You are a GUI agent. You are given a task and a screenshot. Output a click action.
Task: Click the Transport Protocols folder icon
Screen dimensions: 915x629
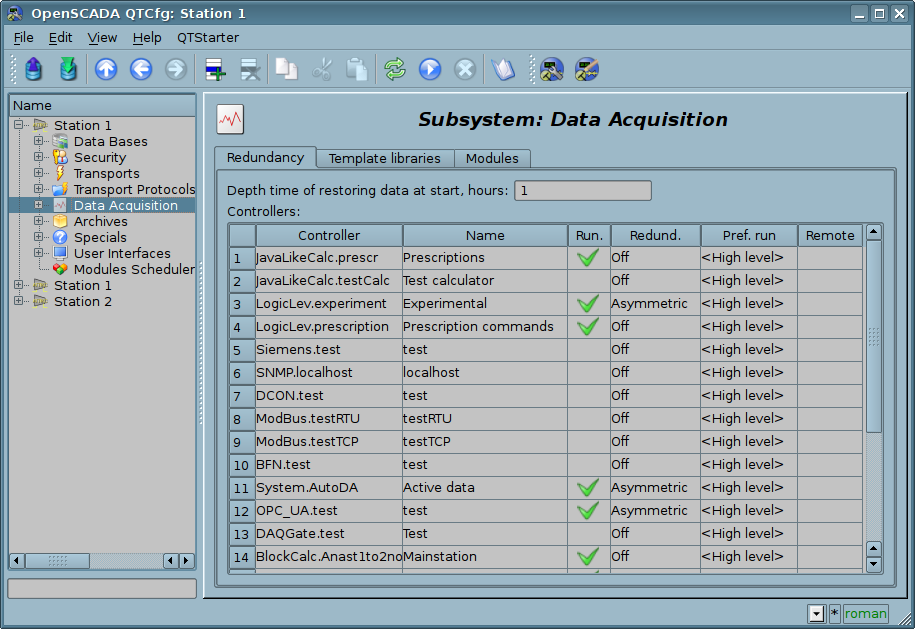coord(60,189)
